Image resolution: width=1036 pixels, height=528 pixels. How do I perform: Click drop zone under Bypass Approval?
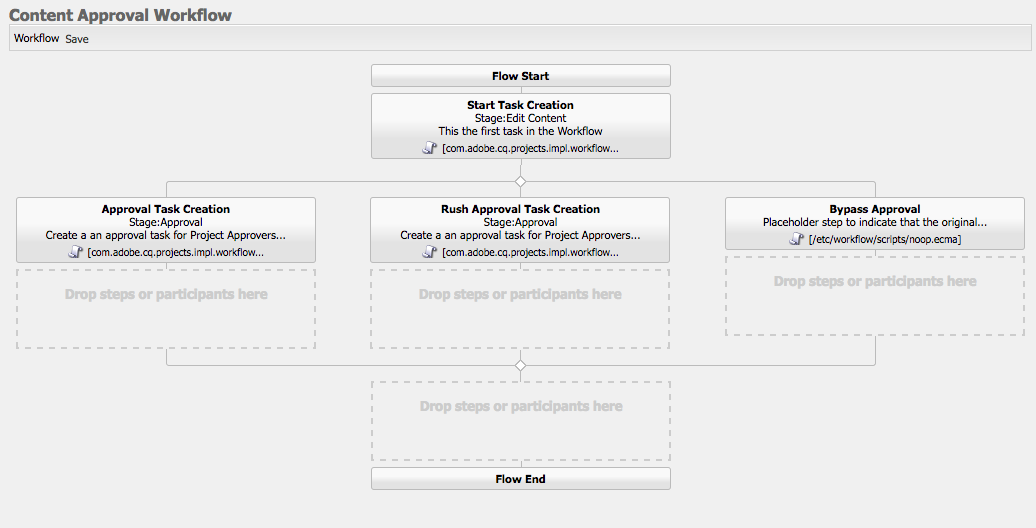point(875,295)
